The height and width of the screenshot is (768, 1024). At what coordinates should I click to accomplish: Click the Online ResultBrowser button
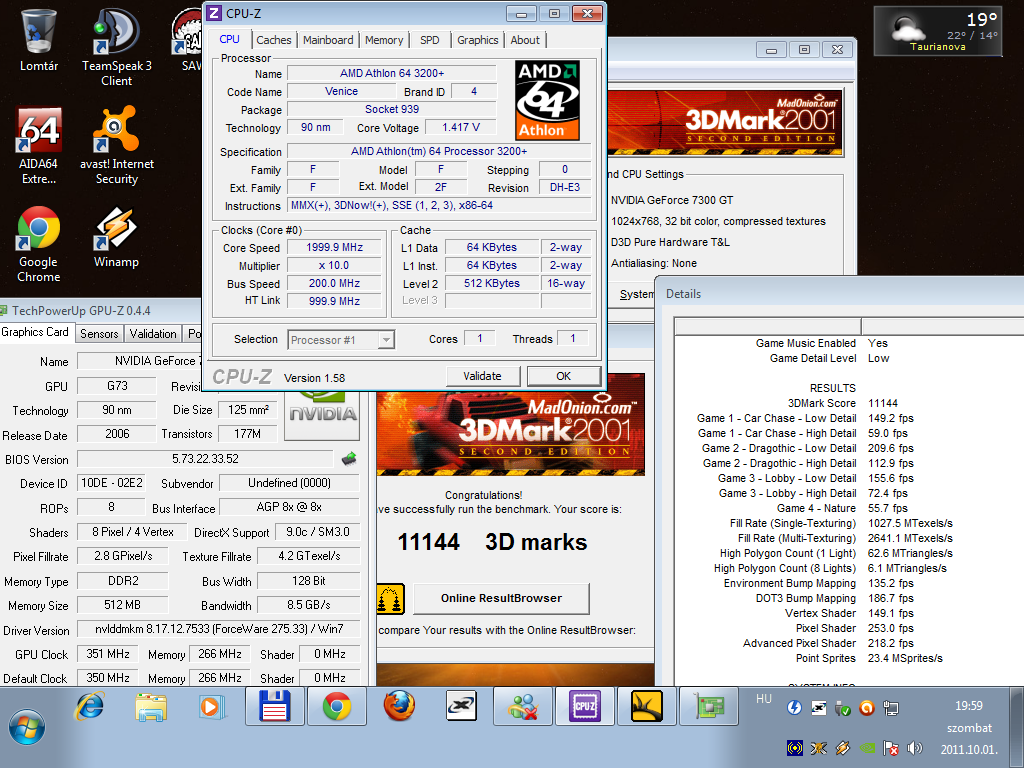click(502, 598)
